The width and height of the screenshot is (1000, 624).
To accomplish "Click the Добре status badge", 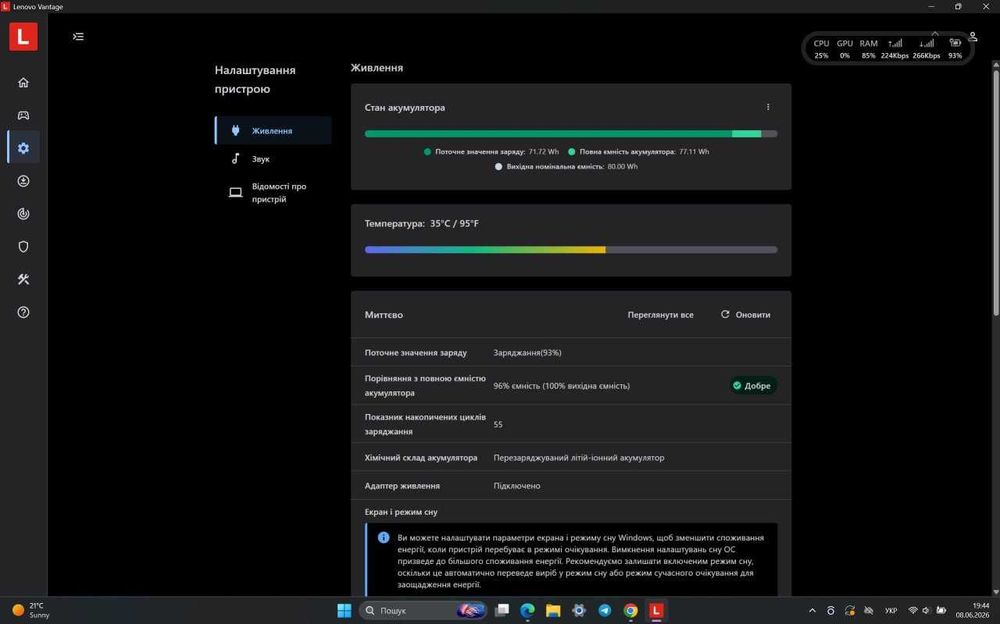I will coord(753,385).
